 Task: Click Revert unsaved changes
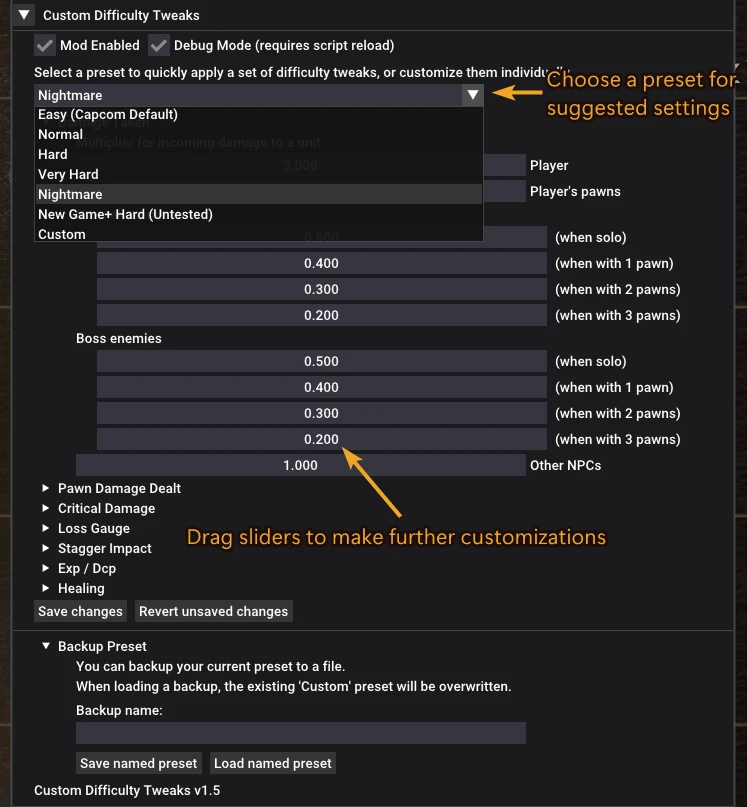(213, 611)
